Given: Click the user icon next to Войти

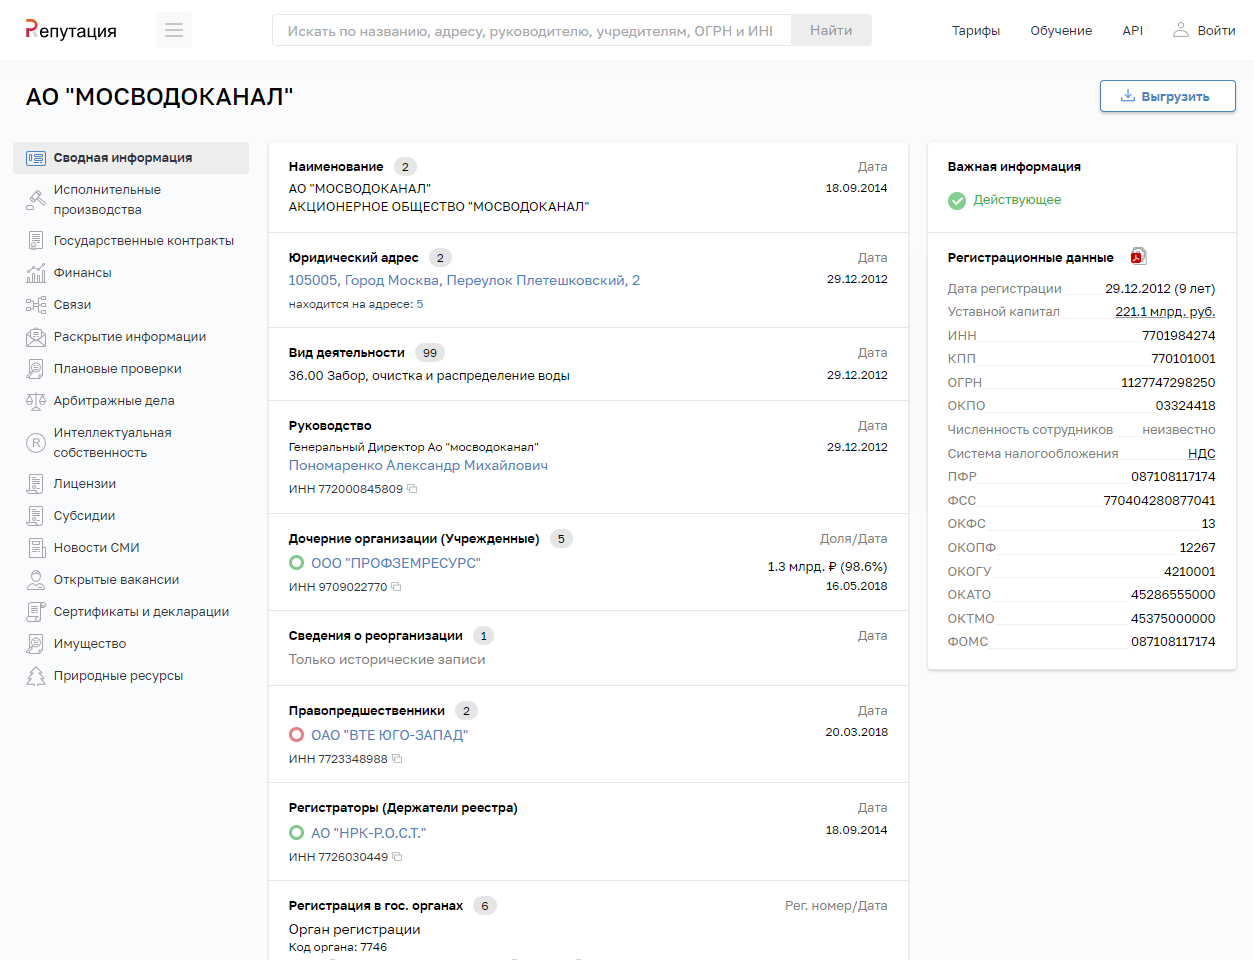Looking at the screenshot, I should 1181,30.
